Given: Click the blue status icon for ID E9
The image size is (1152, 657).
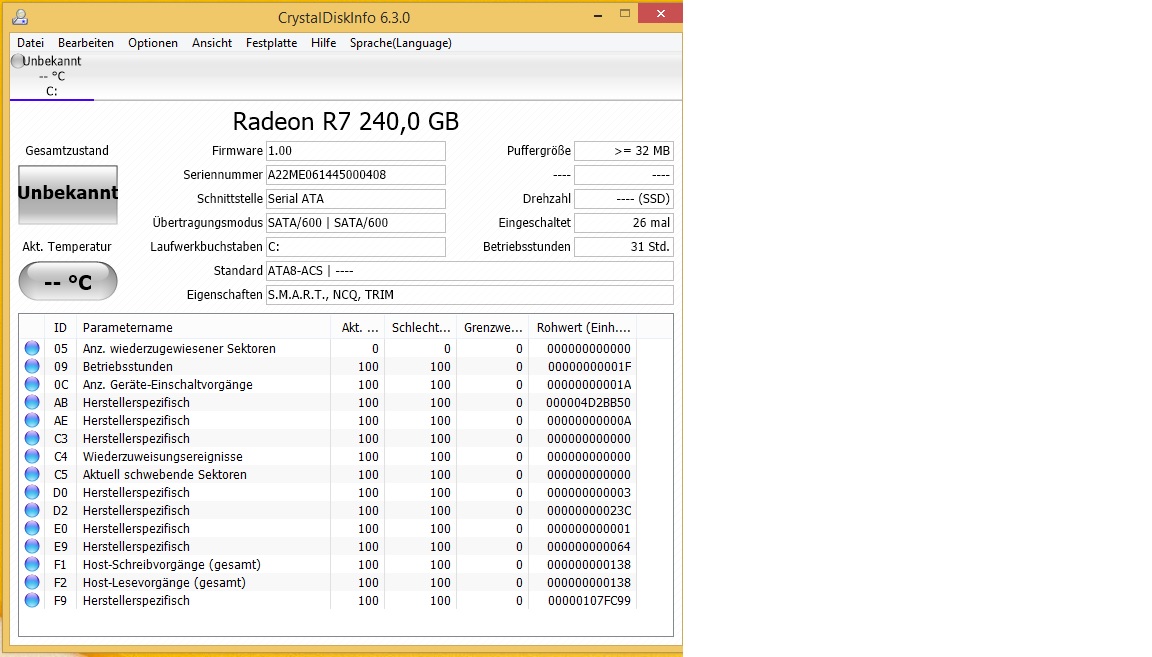Looking at the screenshot, I should point(32,546).
